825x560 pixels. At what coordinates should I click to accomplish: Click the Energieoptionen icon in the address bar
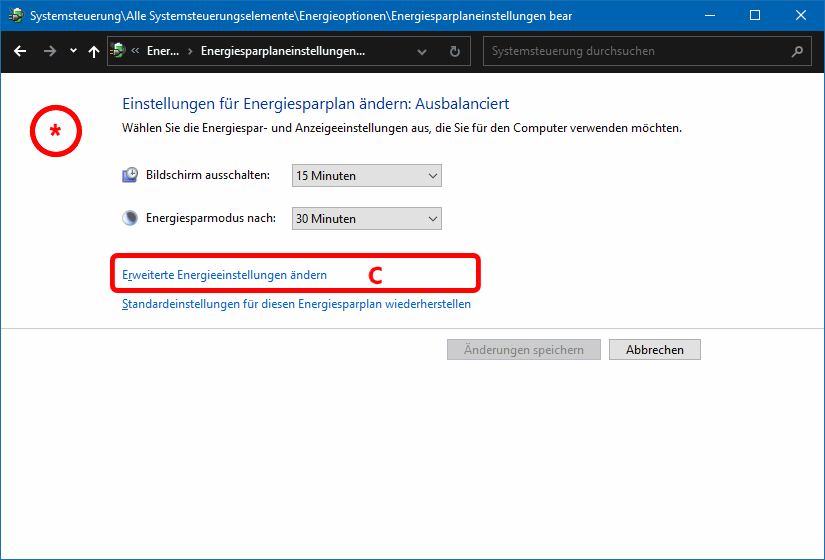coord(118,51)
